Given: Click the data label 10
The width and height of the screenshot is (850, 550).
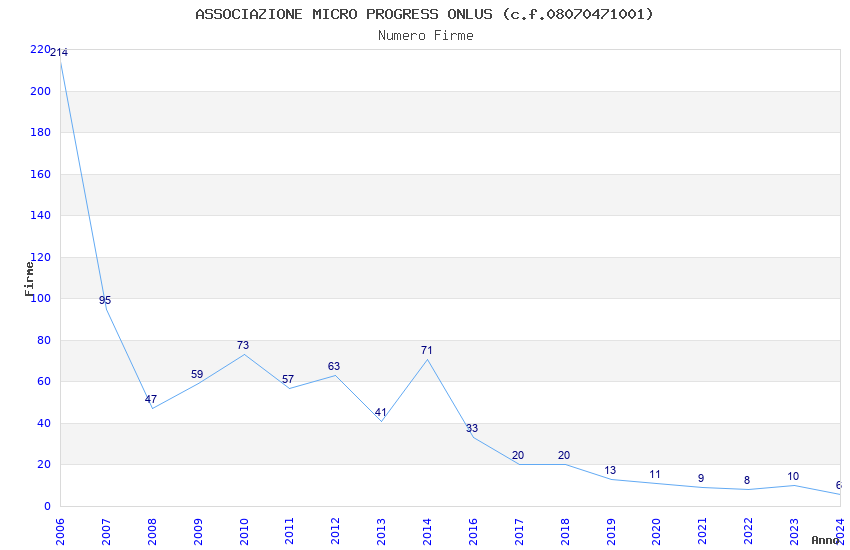Looking at the screenshot, I should 793,477.
